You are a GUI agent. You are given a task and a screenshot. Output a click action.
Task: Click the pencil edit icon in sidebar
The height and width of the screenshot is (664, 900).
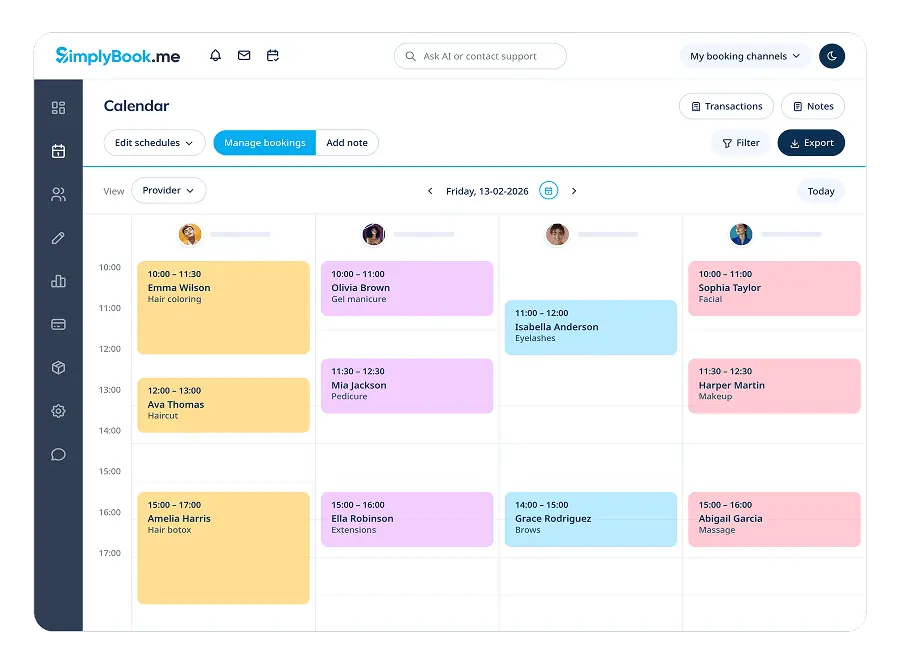coord(58,238)
